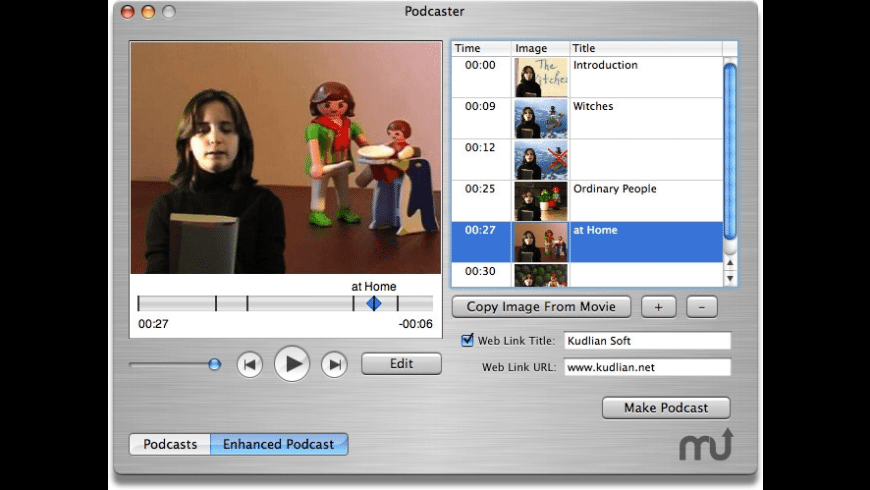Image resolution: width=870 pixels, height=490 pixels.
Task: Click the Web Link Title text field
Action: pos(647,341)
